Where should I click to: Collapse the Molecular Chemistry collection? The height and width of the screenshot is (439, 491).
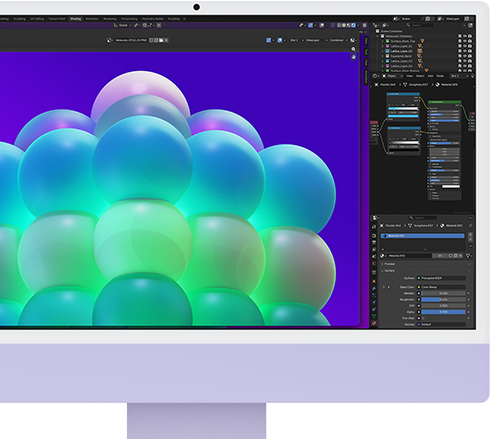(x=378, y=36)
